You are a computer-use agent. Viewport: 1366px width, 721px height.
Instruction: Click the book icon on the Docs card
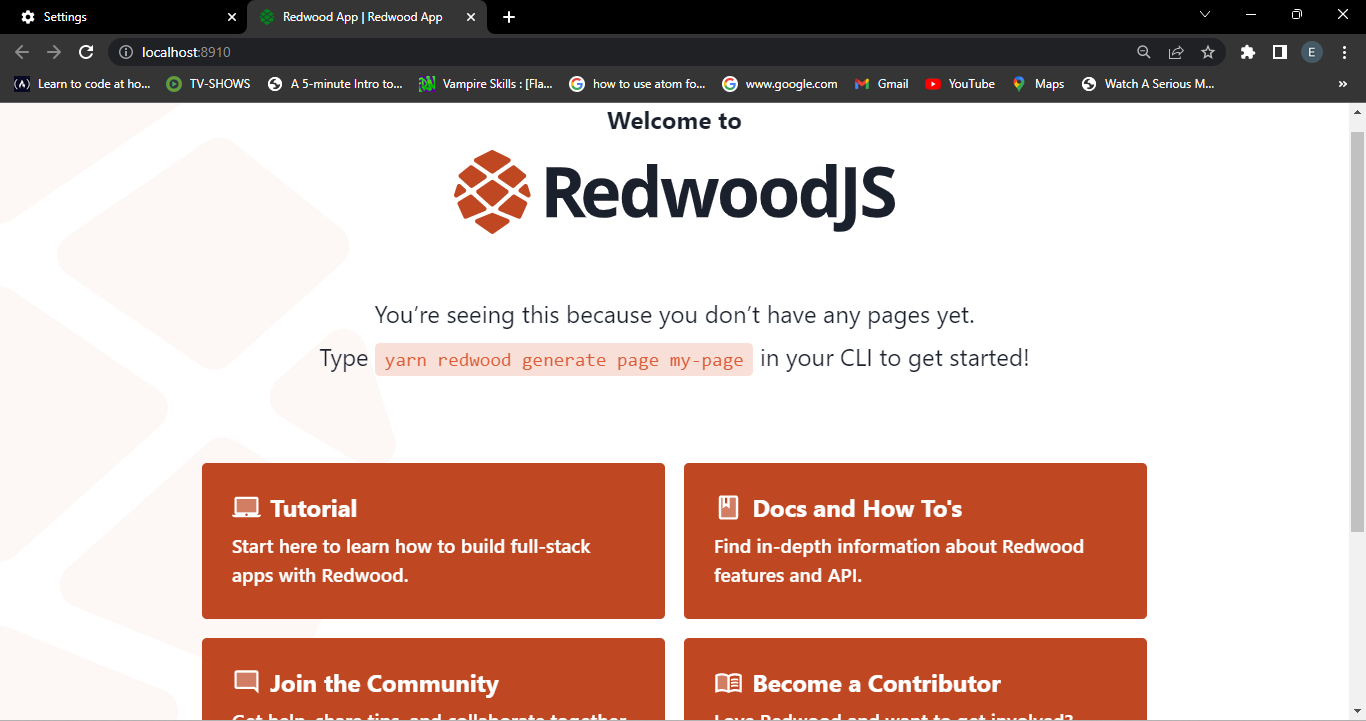728,508
